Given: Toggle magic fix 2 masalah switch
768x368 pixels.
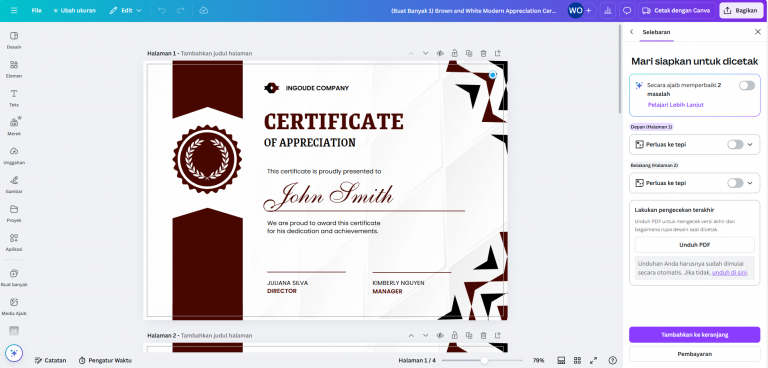Looking at the screenshot, I should pos(747,86).
